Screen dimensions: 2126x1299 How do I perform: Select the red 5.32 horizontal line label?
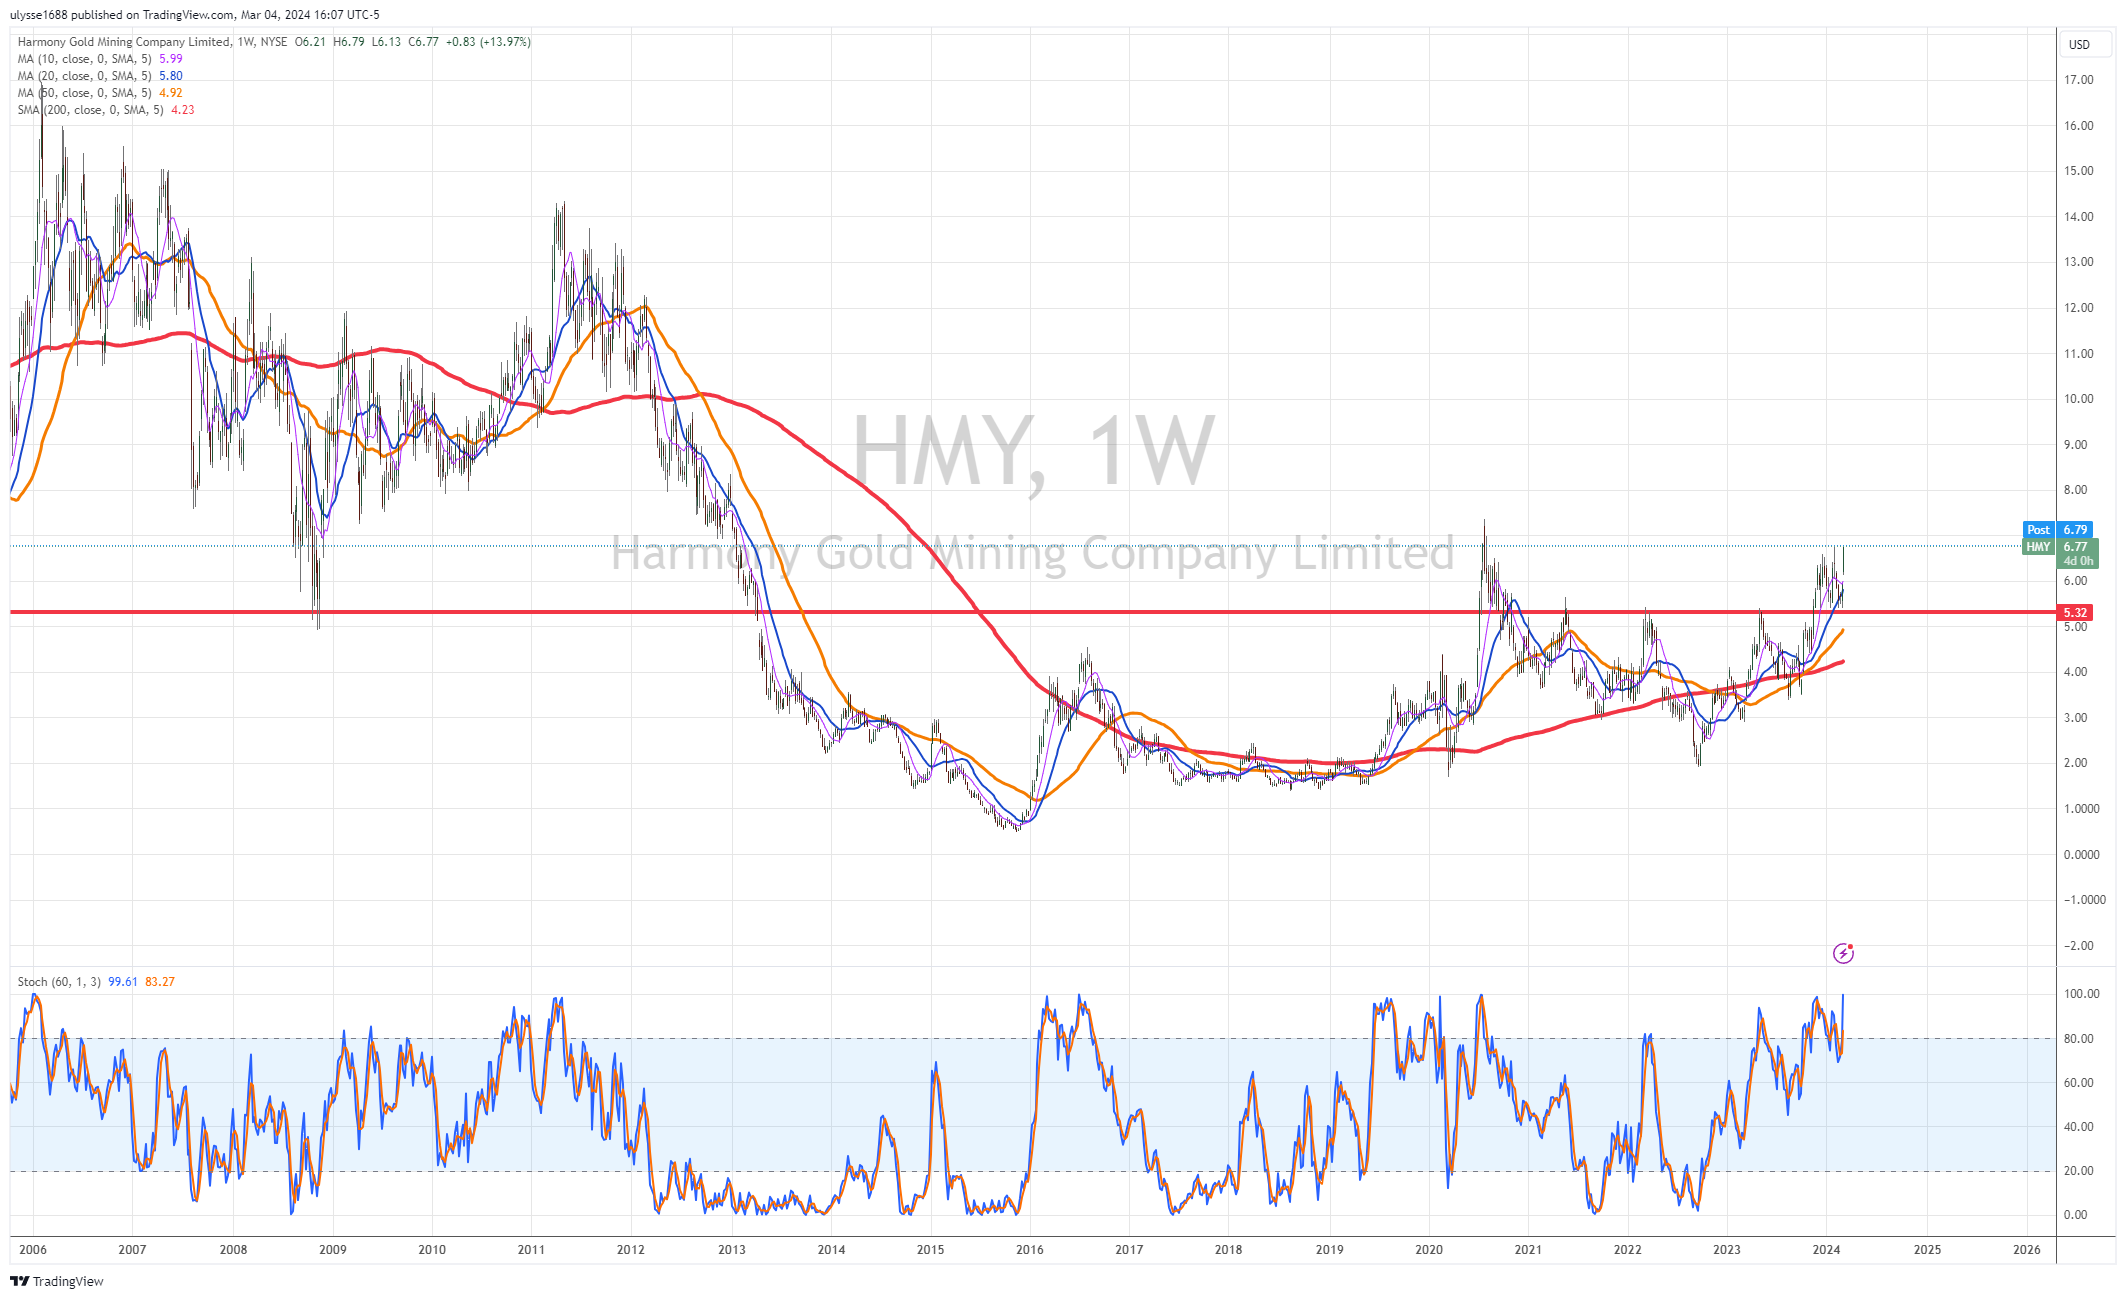(x=2075, y=612)
